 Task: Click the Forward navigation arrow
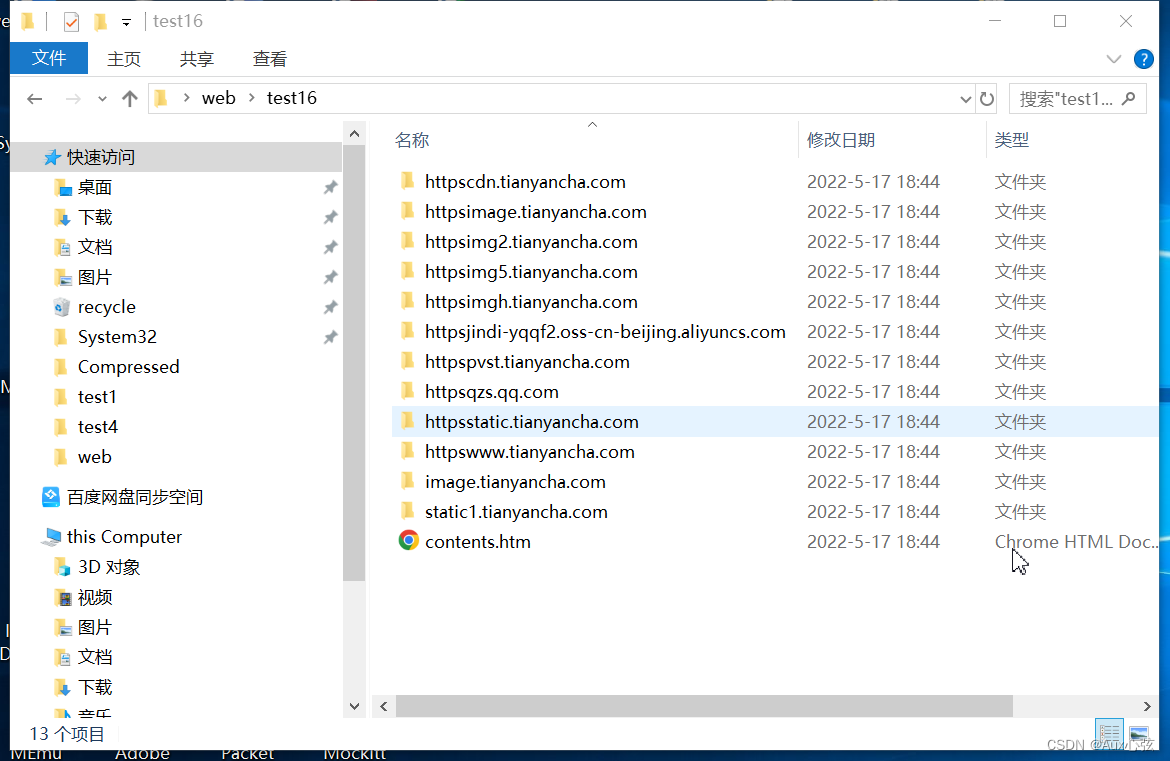(x=72, y=98)
